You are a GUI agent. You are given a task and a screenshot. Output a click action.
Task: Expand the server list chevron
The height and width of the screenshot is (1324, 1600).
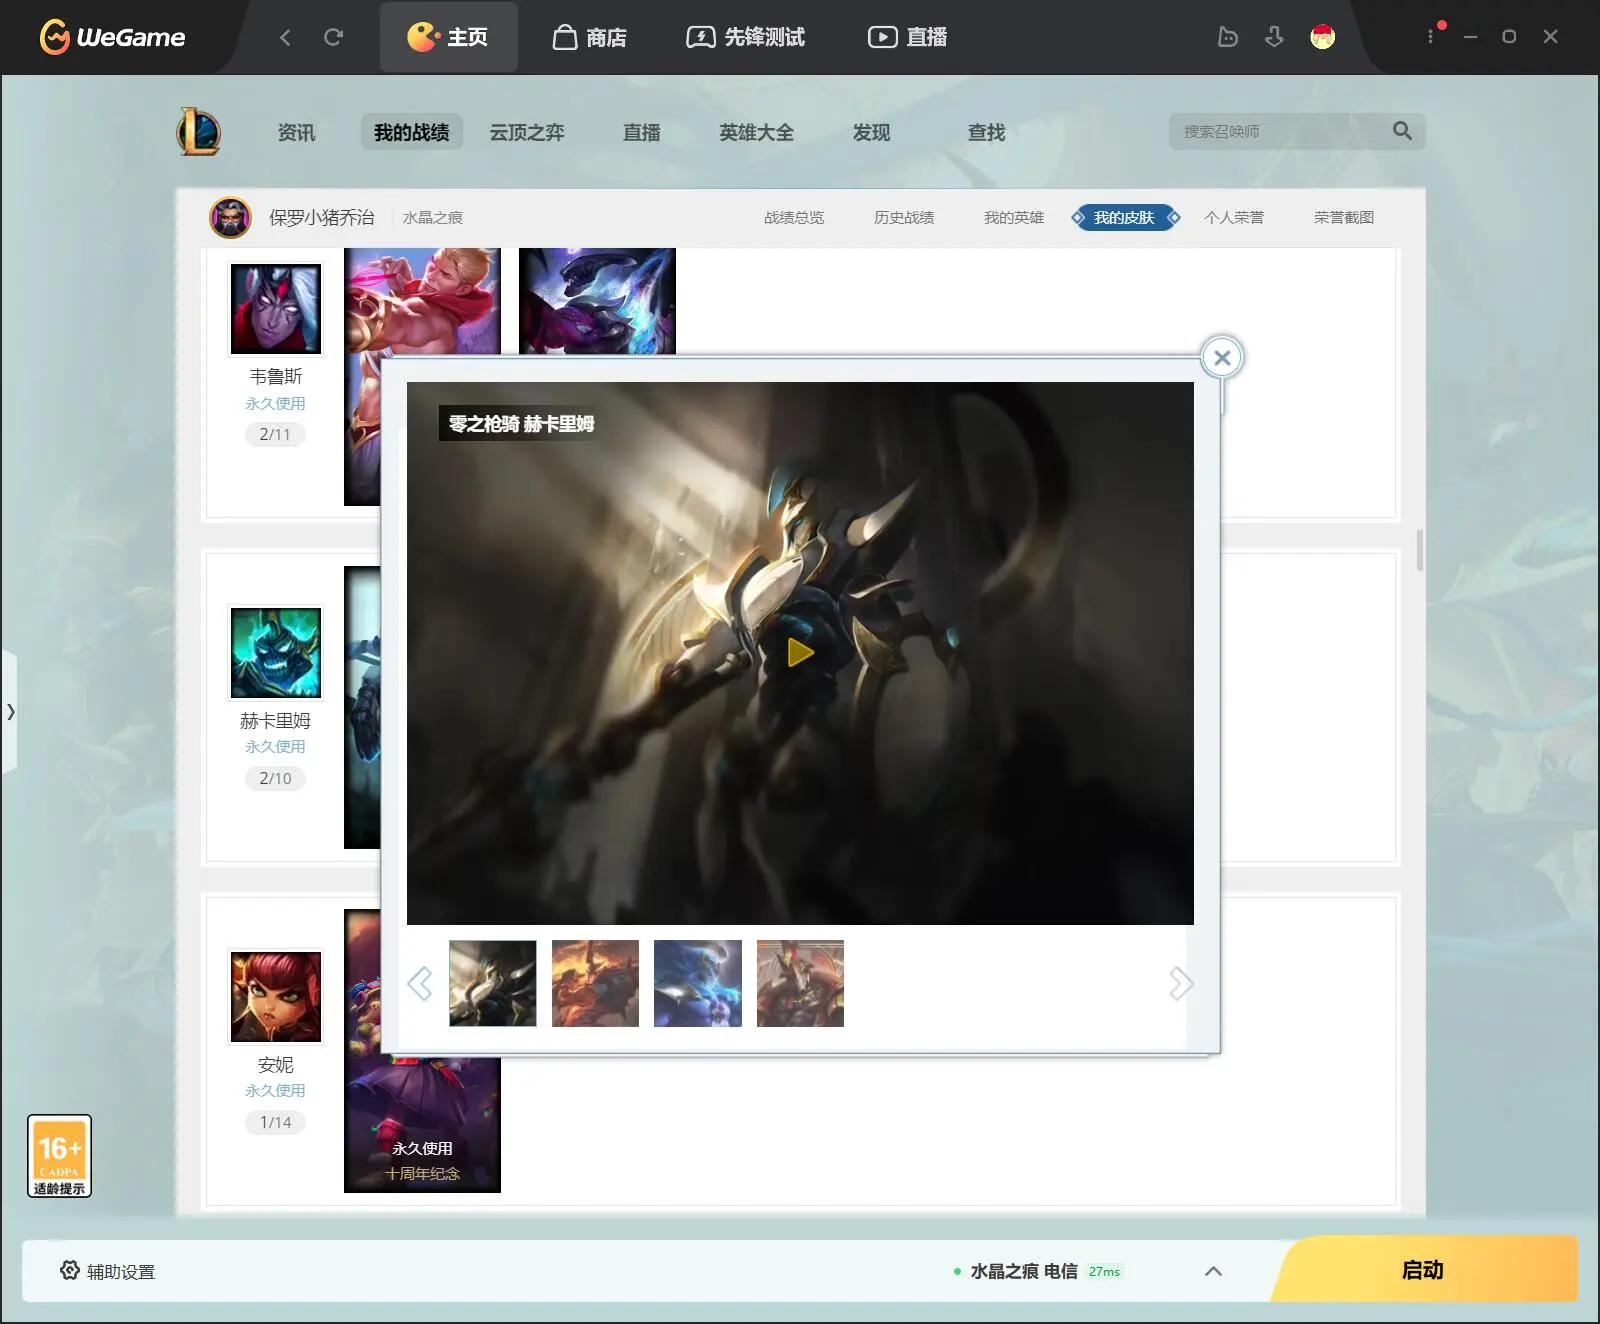pyautogui.click(x=1213, y=1271)
